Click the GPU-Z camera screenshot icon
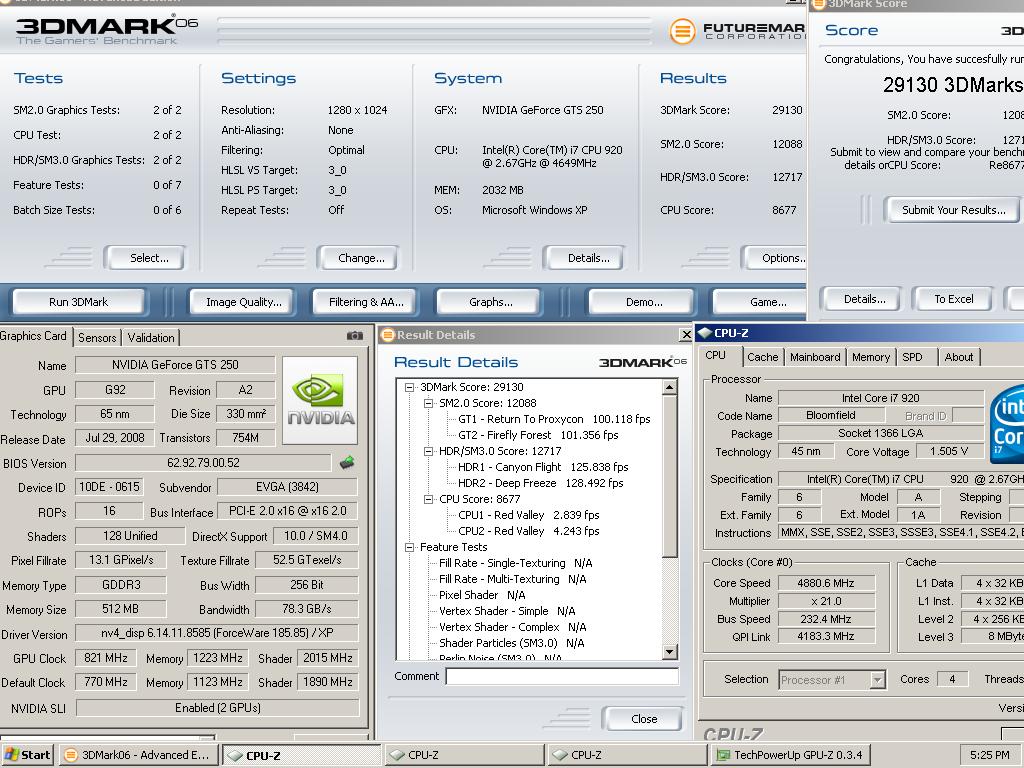This screenshot has width=1024, height=768. [x=355, y=336]
